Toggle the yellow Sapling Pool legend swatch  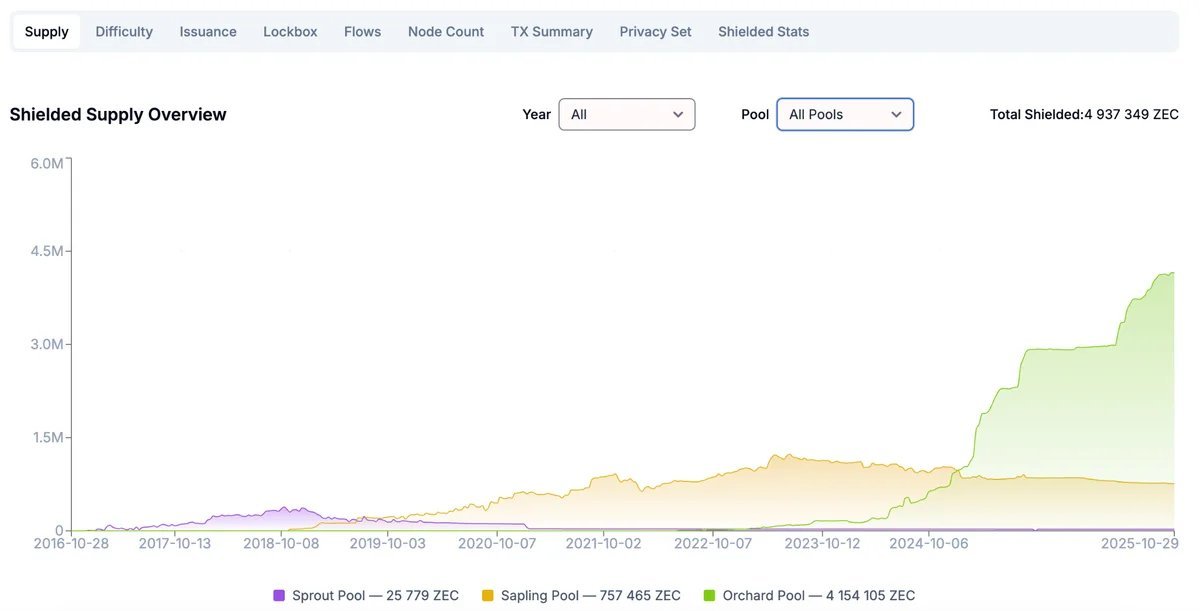coord(488,596)
